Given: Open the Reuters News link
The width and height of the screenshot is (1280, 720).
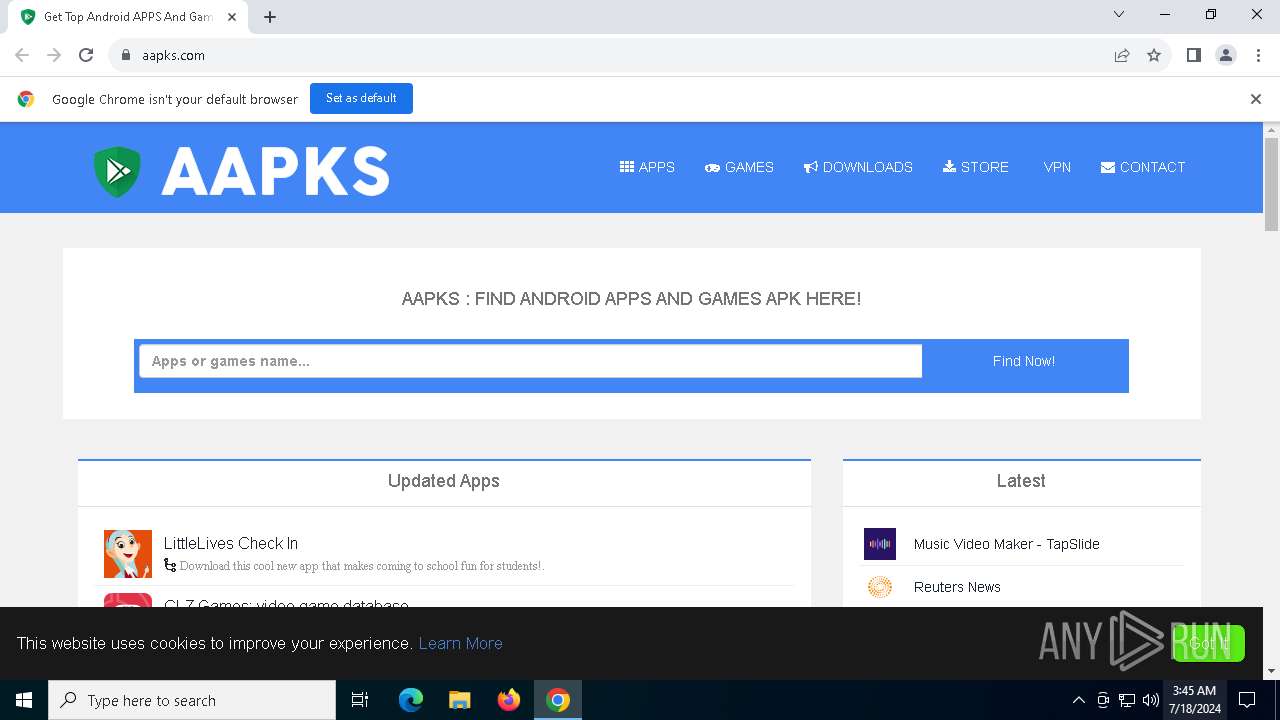Looking at the screenshot, I should (957, 587).
